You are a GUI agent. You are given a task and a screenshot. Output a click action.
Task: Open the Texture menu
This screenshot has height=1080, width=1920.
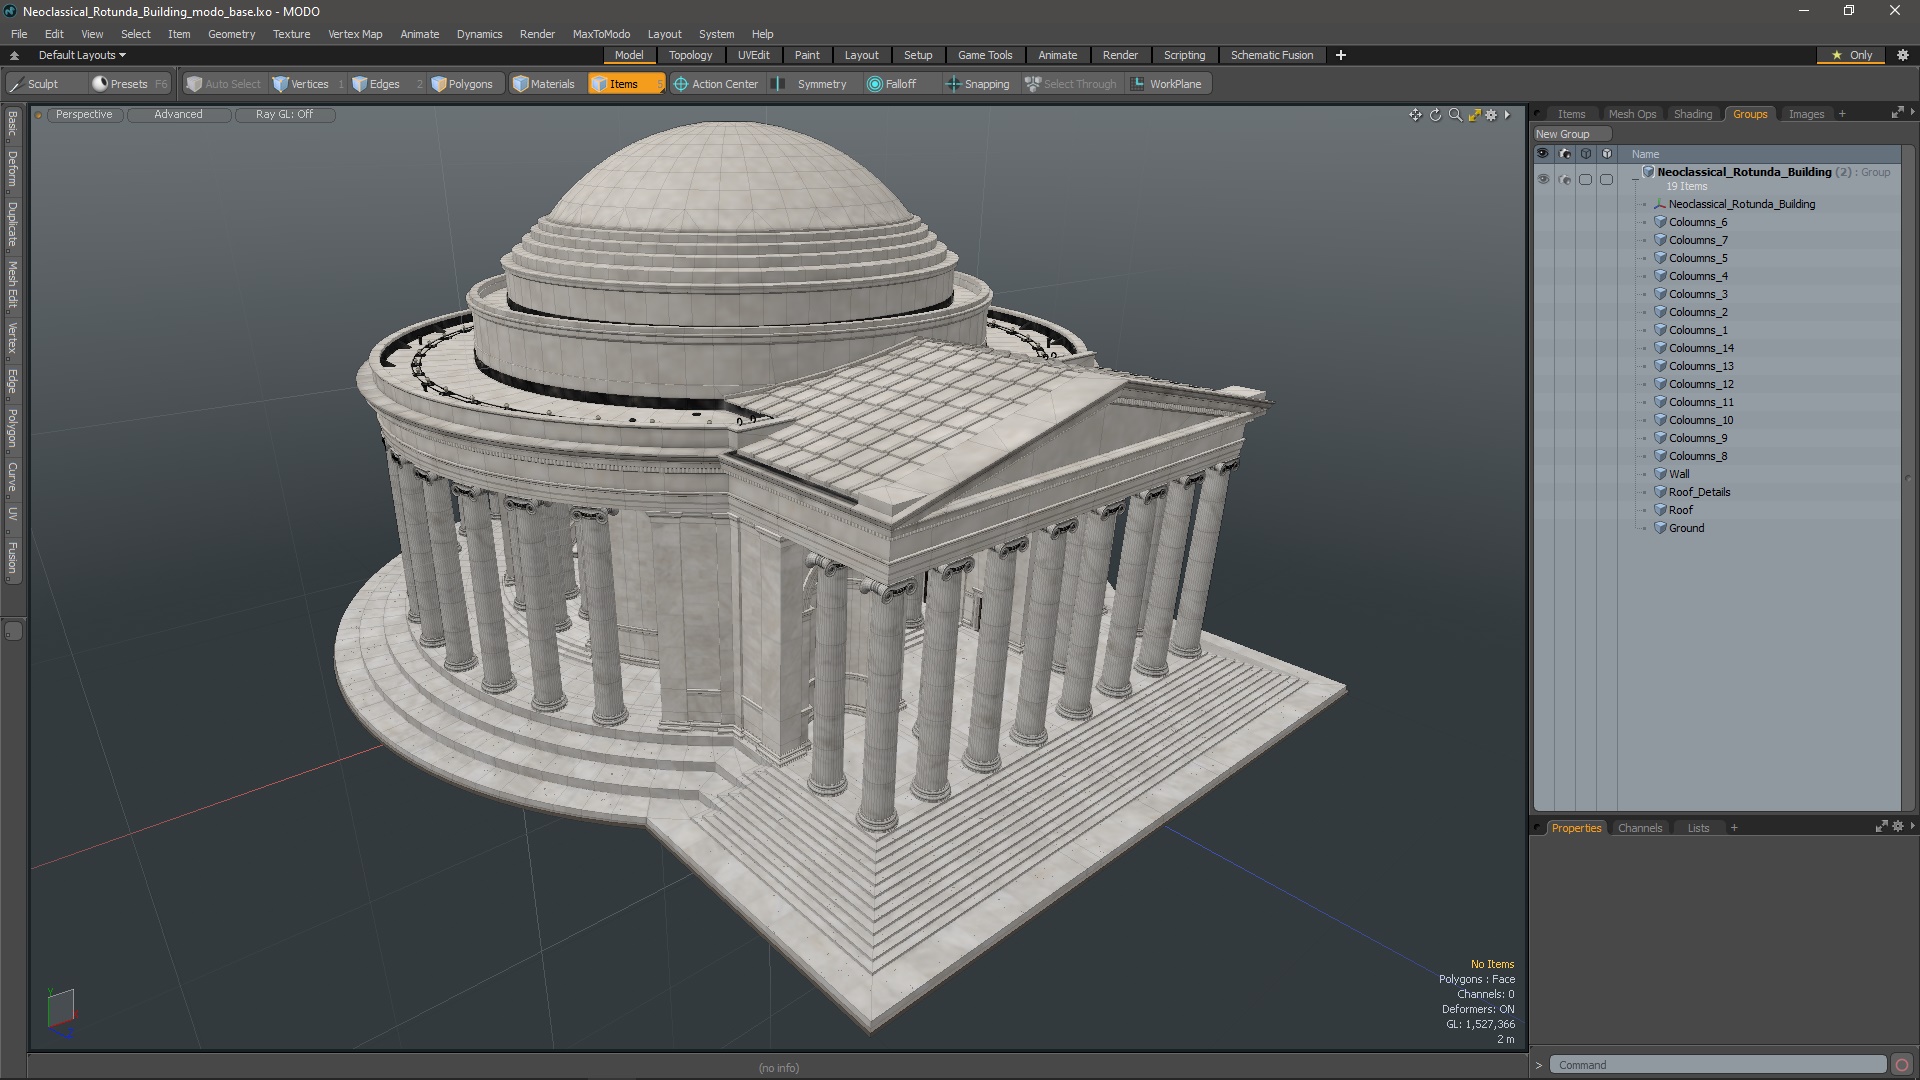tap(291, 34)
